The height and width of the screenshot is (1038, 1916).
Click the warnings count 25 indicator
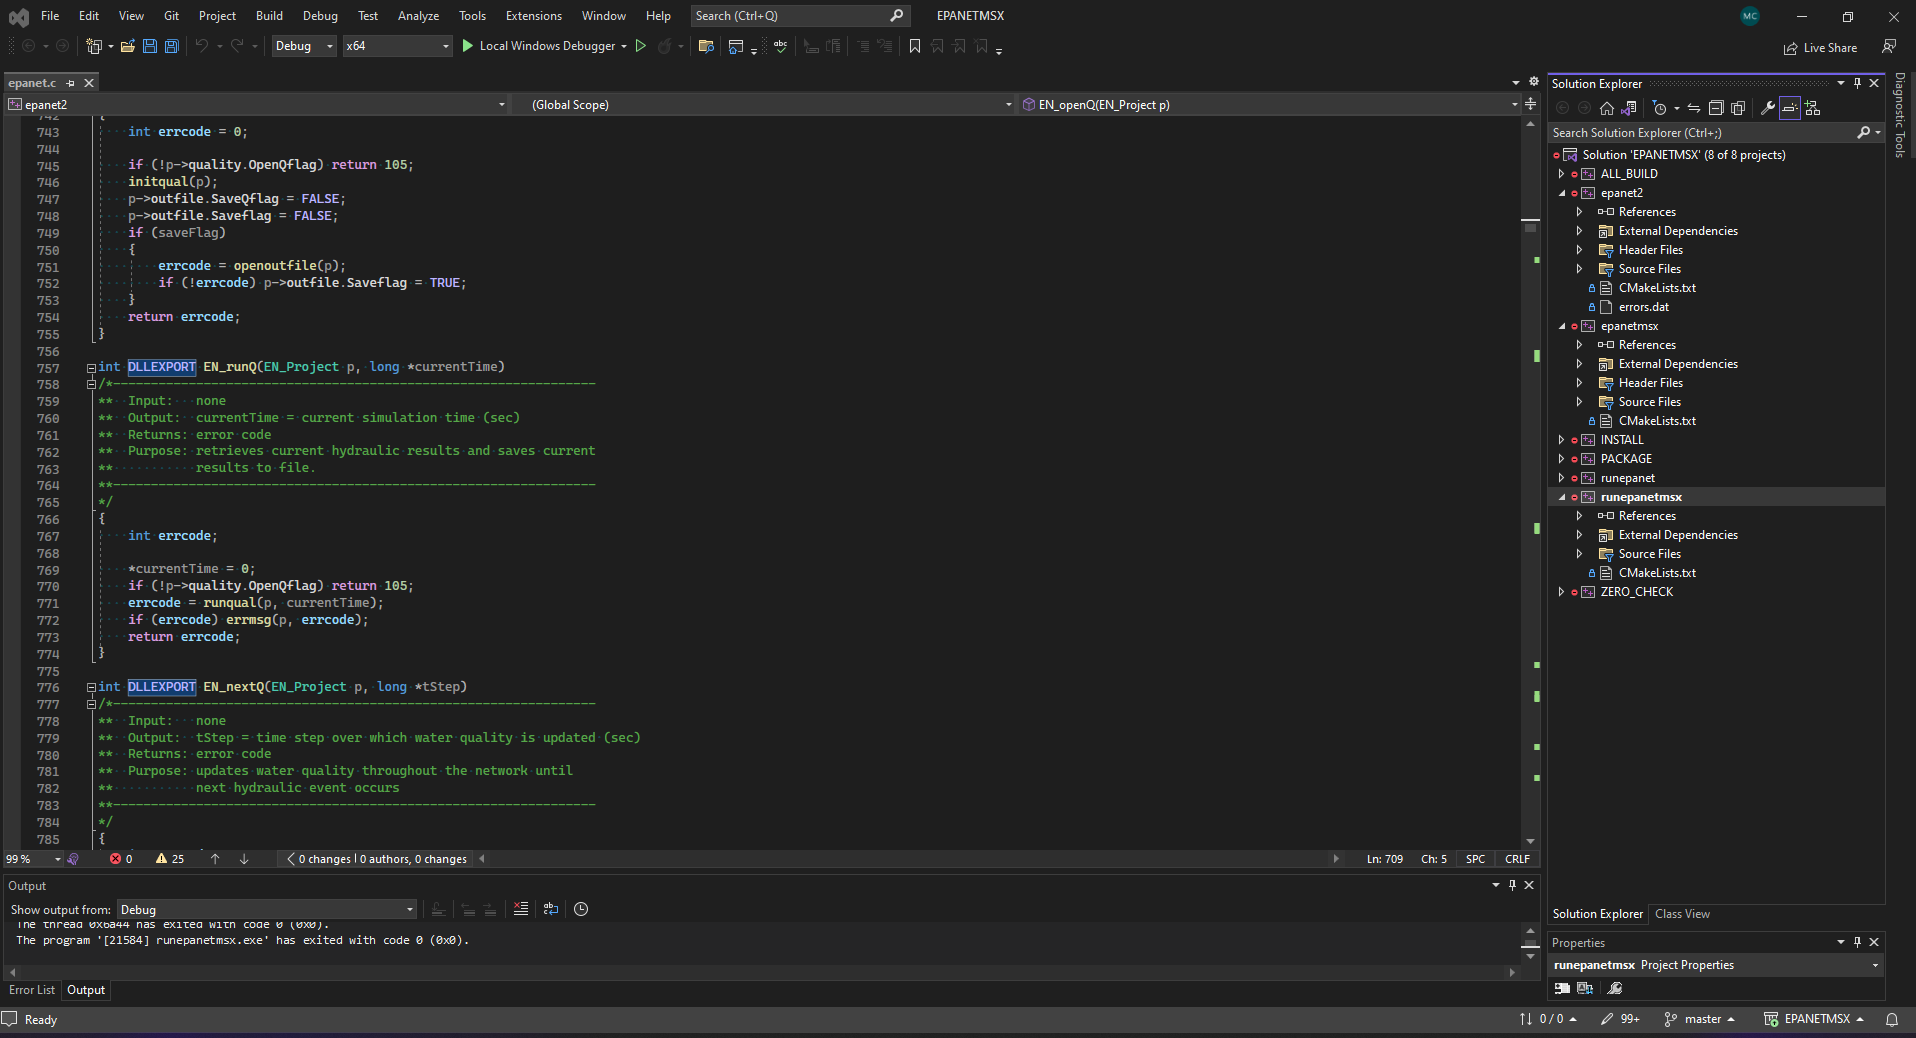point(170,859)
